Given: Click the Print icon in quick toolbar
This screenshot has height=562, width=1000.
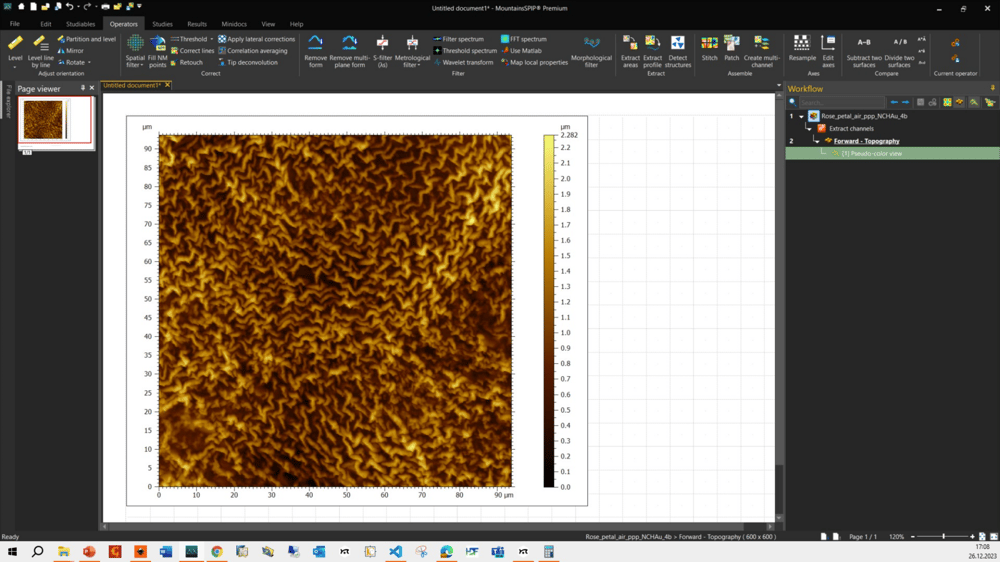Looking at the screenshot, I should [x=106, y=6].
